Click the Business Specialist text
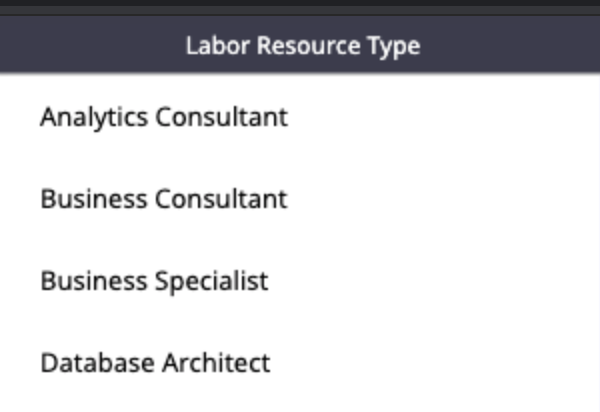 point(154,281)
